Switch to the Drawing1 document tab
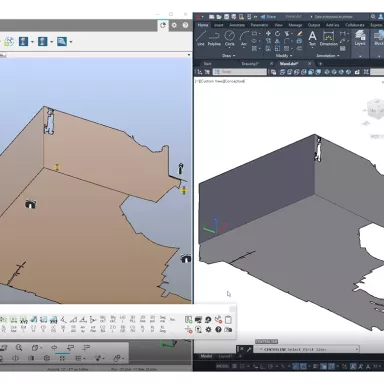The height and width of the screenshot is (384, 384). coord(250,64)
